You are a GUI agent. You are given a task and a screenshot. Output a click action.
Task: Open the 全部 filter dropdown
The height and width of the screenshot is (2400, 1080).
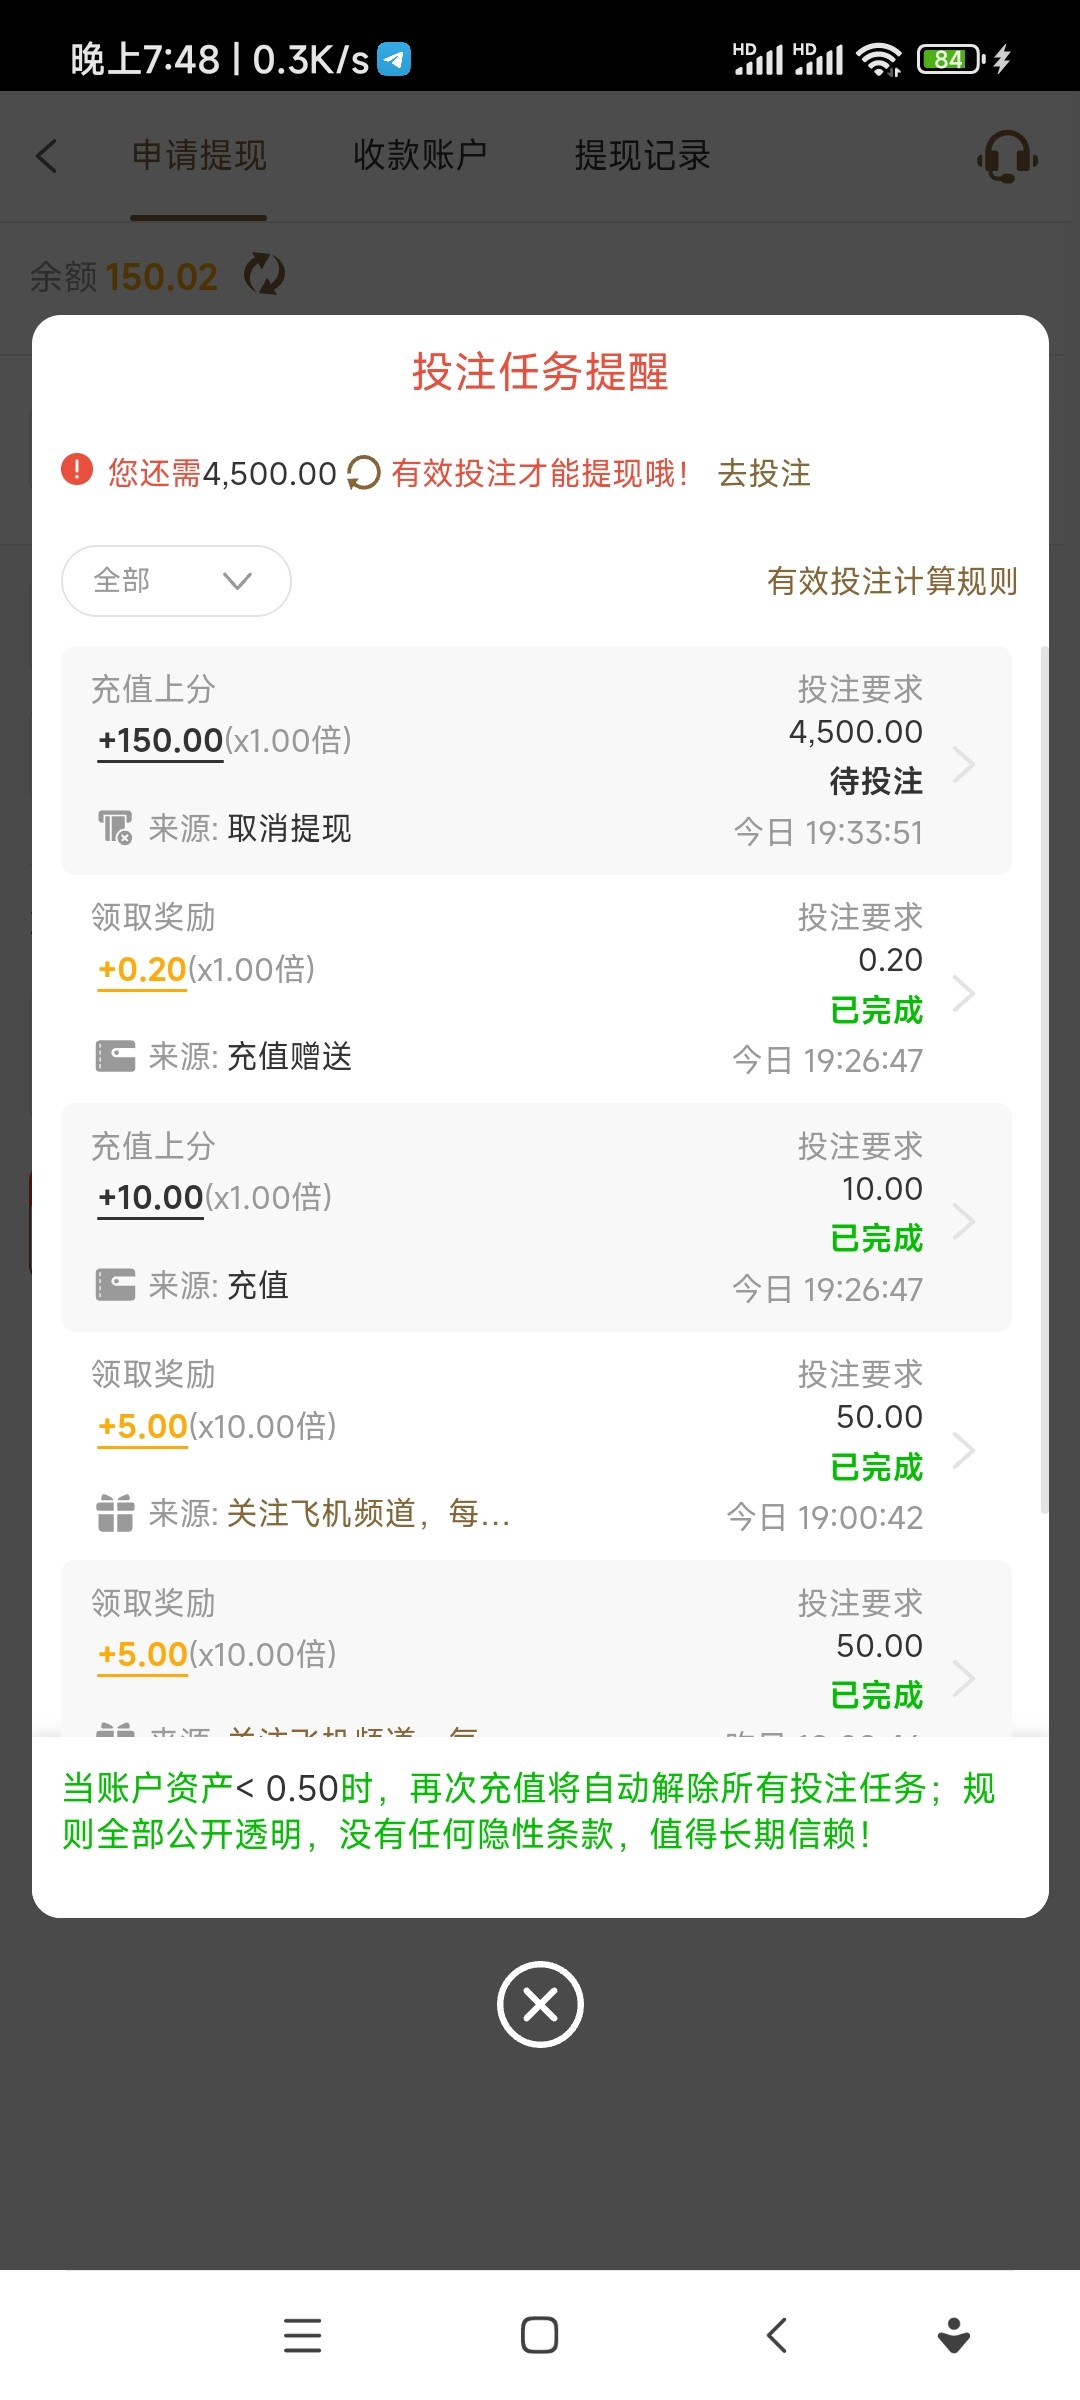176,581
